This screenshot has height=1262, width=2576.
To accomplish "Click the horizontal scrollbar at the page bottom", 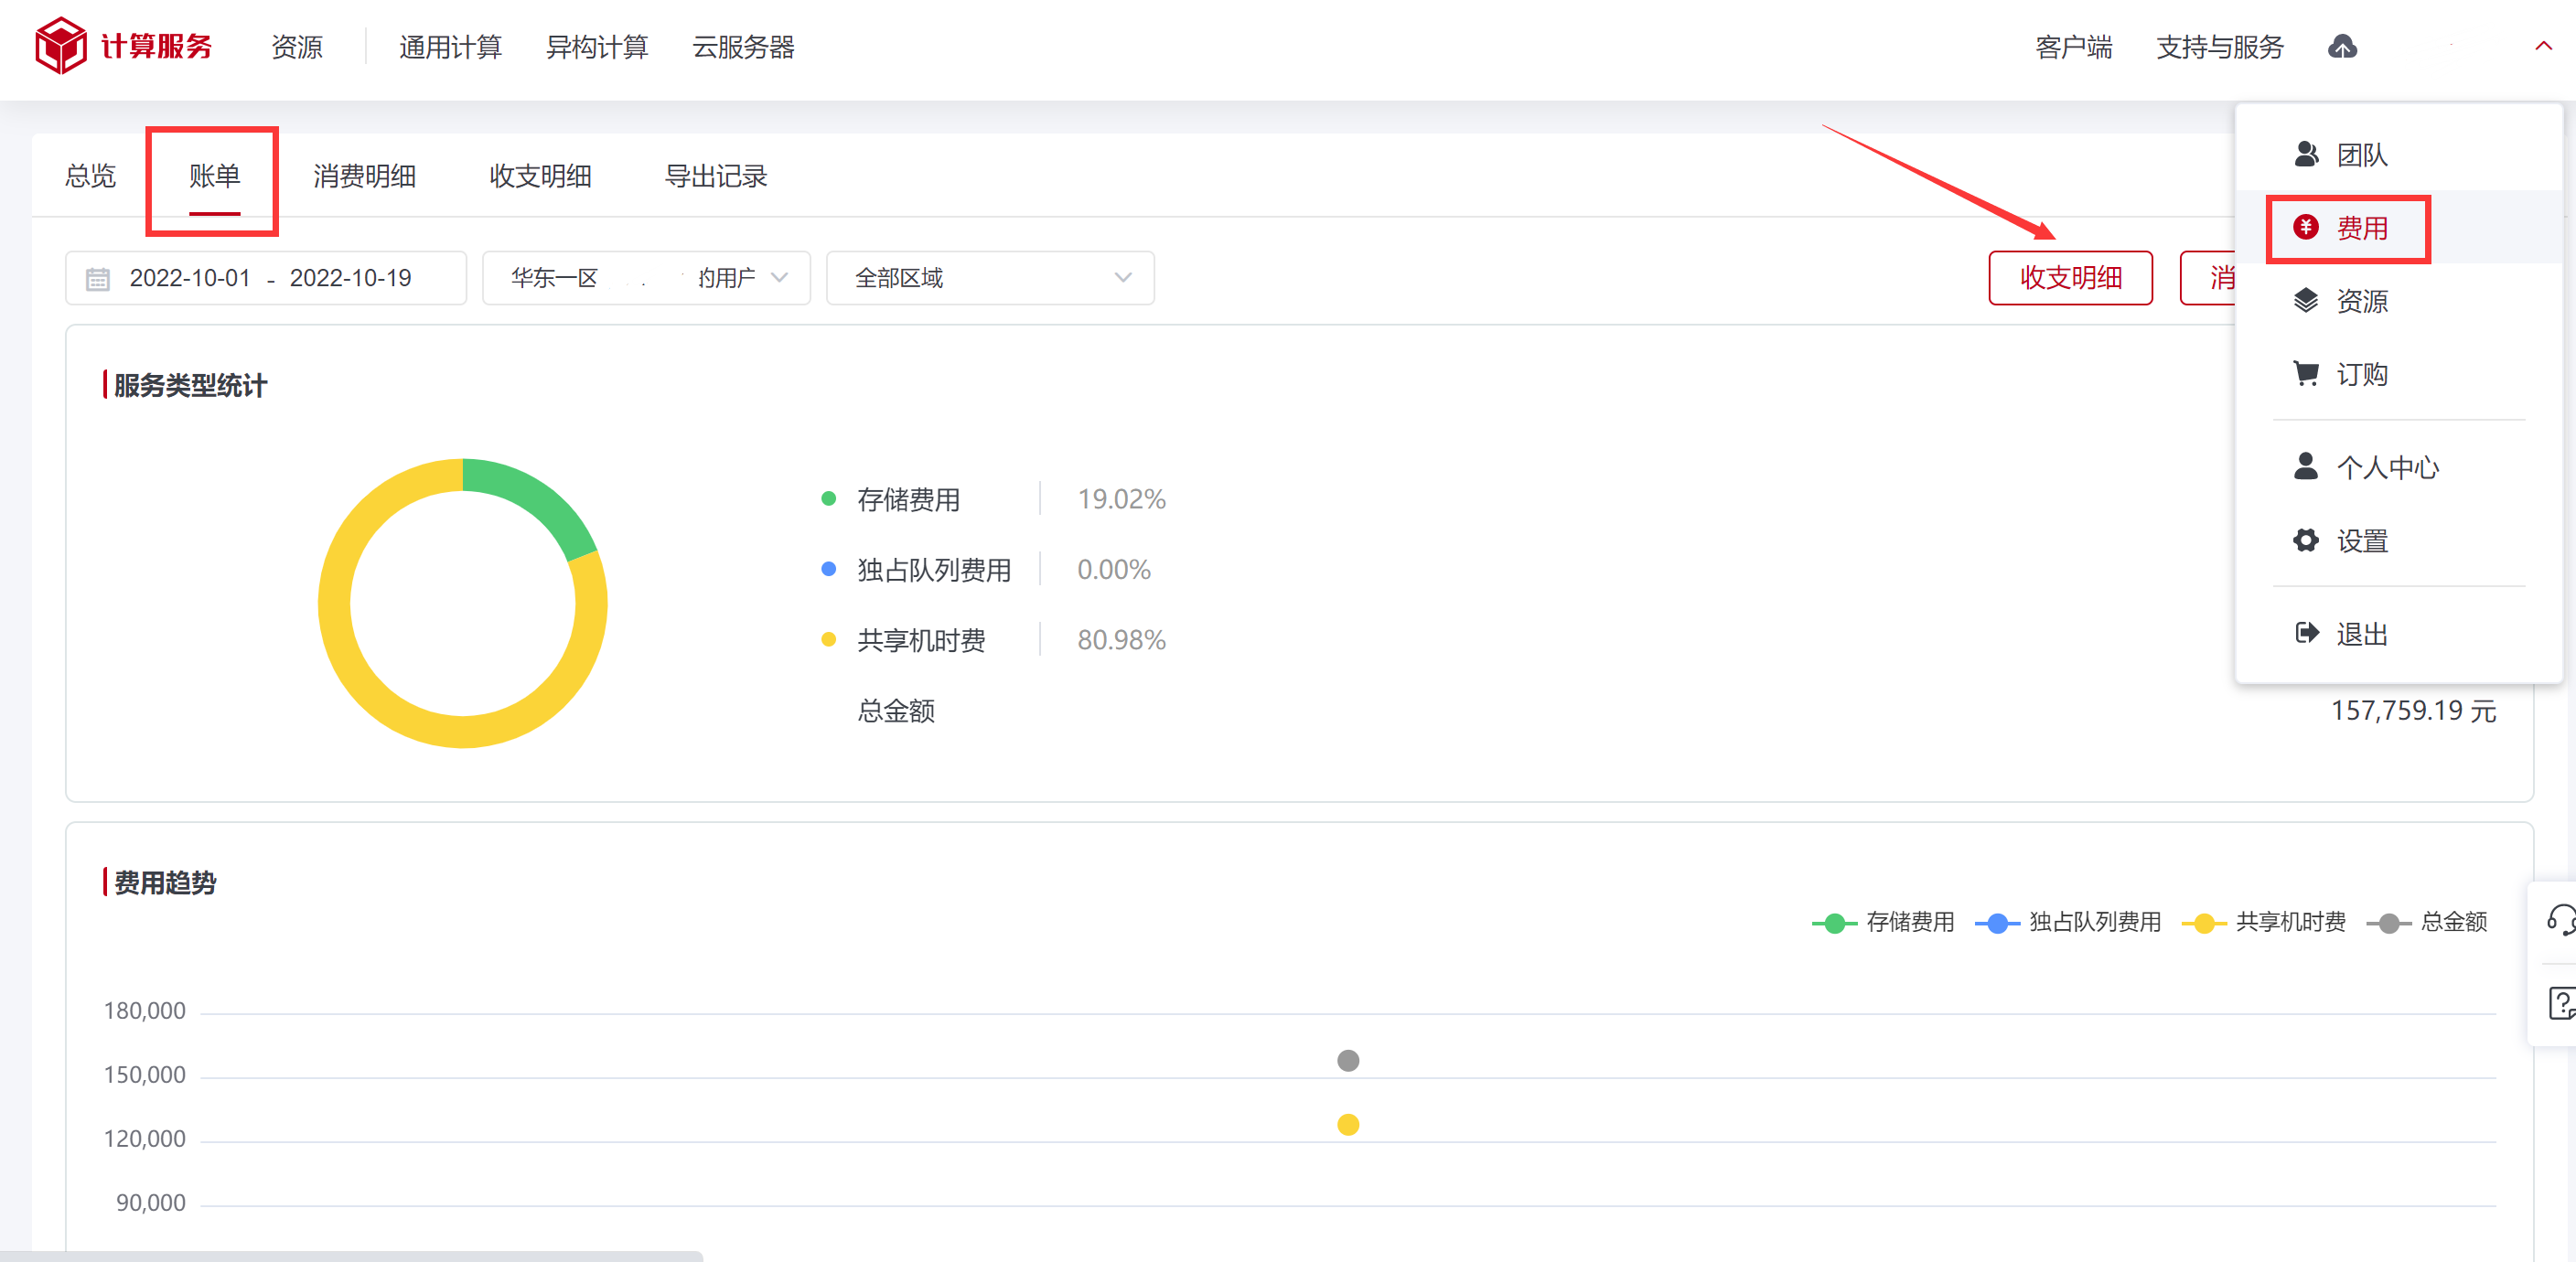I will pos(351,1256).
